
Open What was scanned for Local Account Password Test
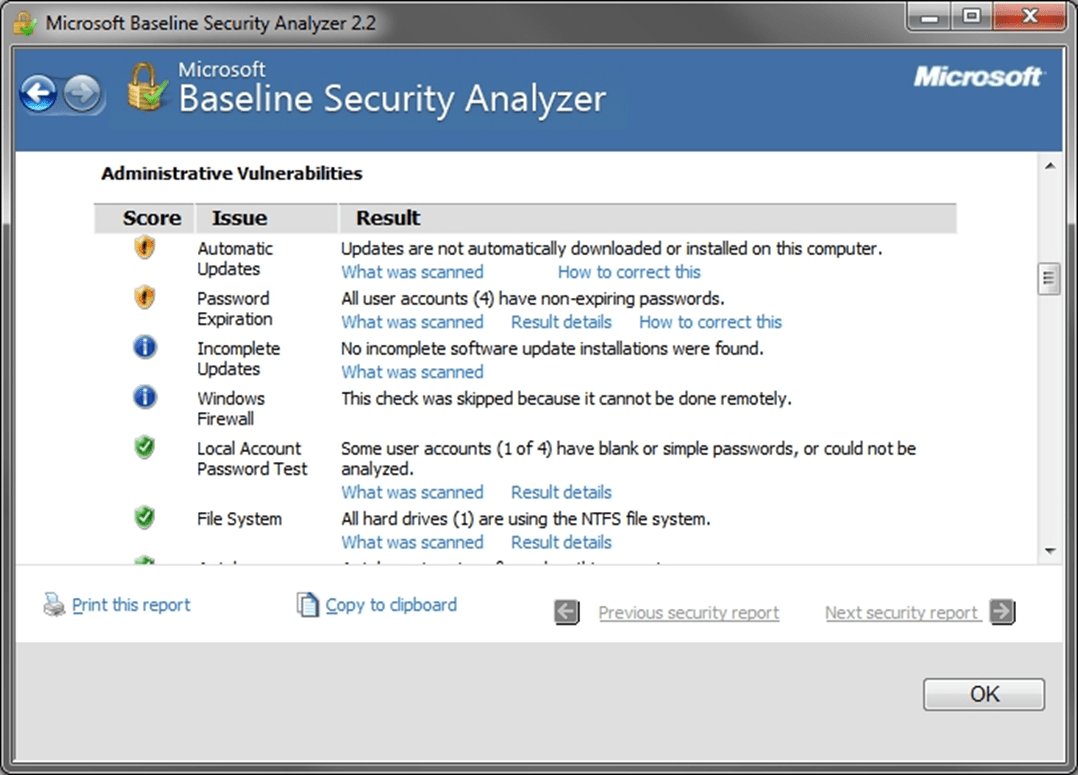tap(412, 492)
